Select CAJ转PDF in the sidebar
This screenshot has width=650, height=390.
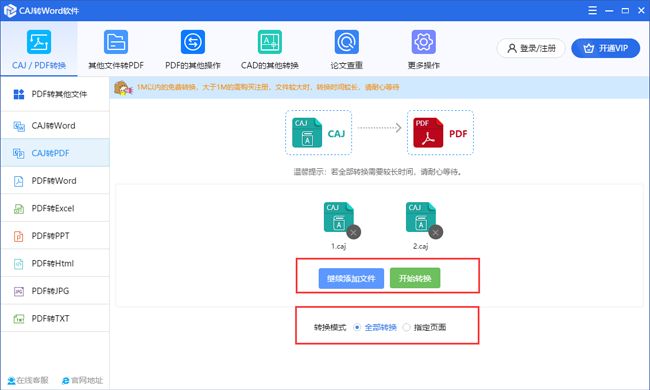[x=55, y=153]
